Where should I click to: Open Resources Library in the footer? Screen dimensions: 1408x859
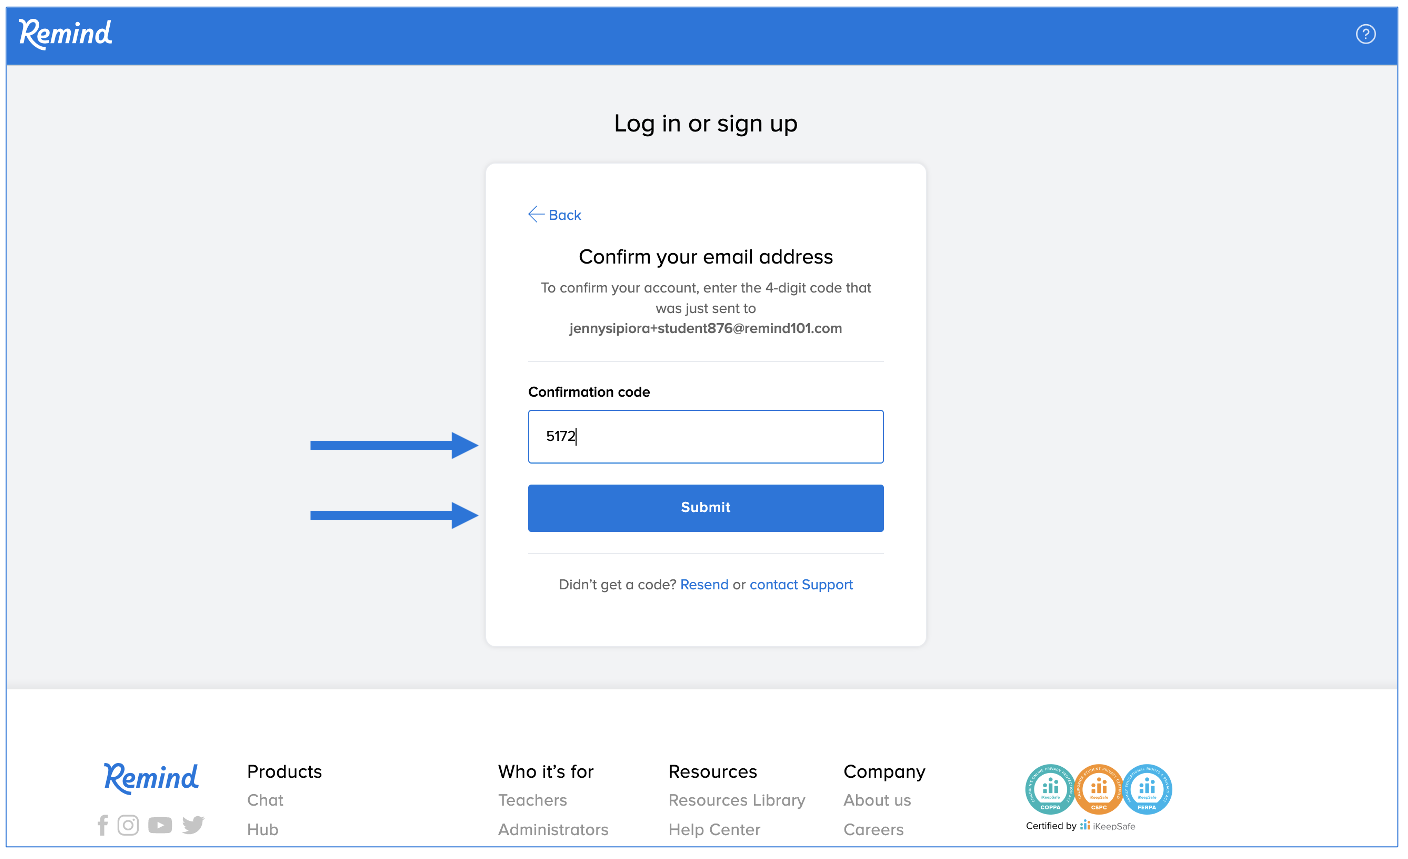click(x=736, y=800)
